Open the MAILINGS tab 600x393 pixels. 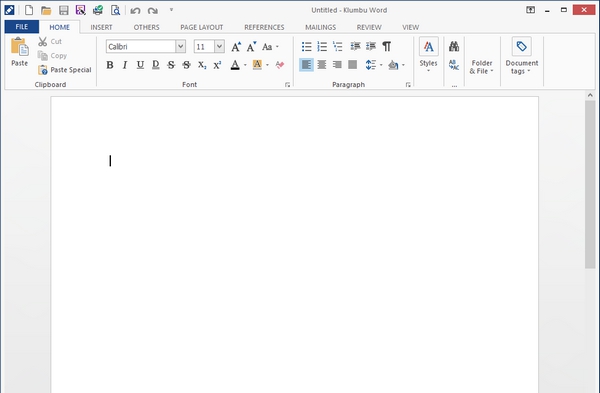(320, 27)
